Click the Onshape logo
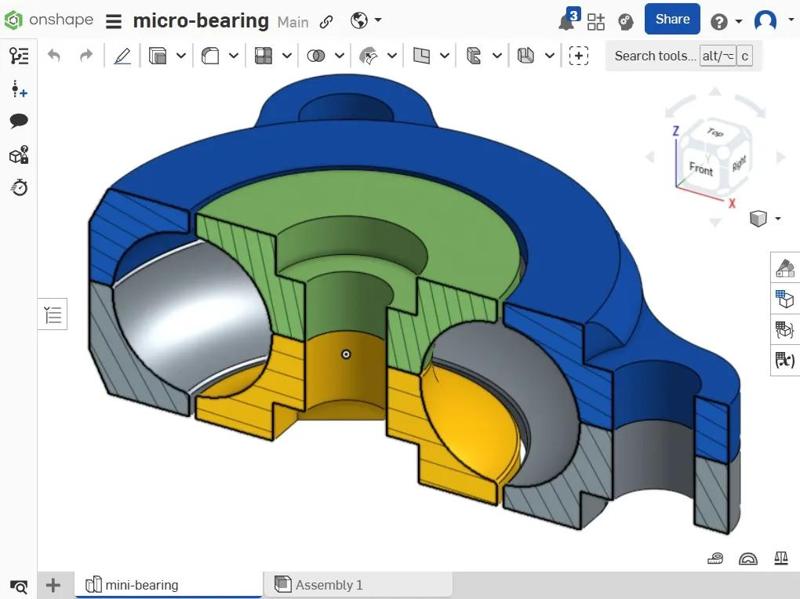The height and width of the screenshot is (599, 800). (48, 20)
